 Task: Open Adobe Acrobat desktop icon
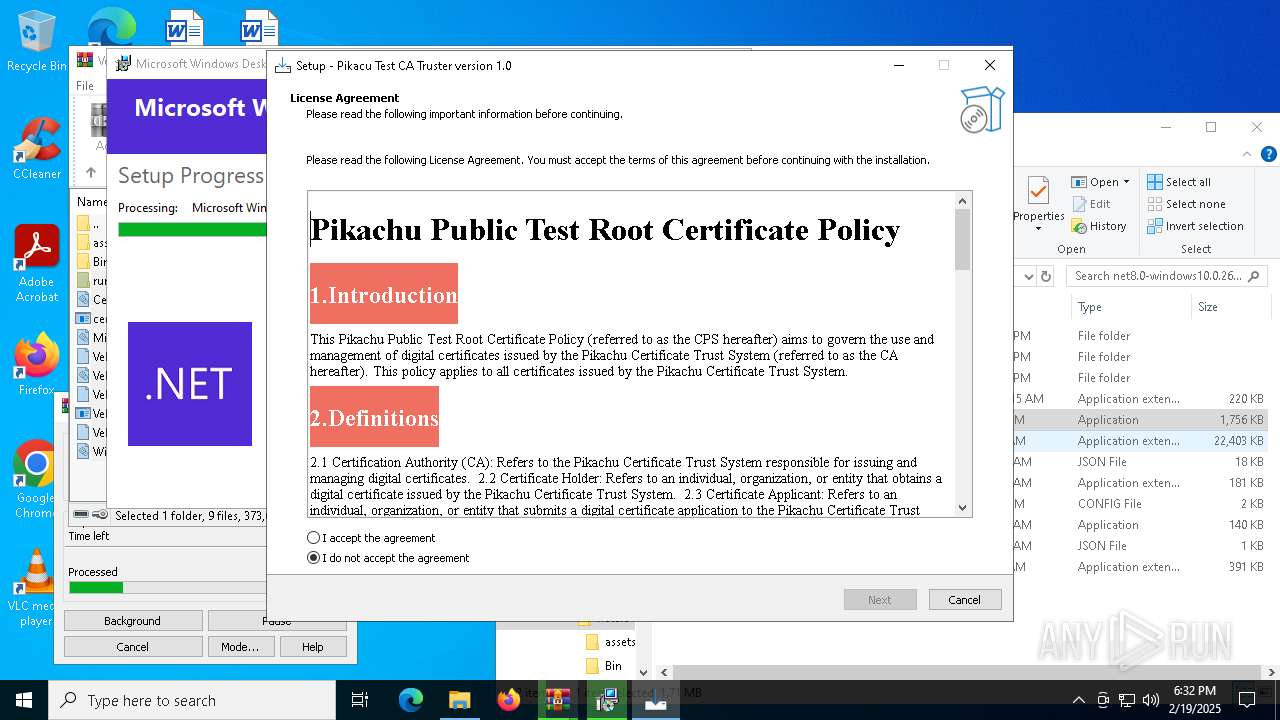click(x=36, y=264)
